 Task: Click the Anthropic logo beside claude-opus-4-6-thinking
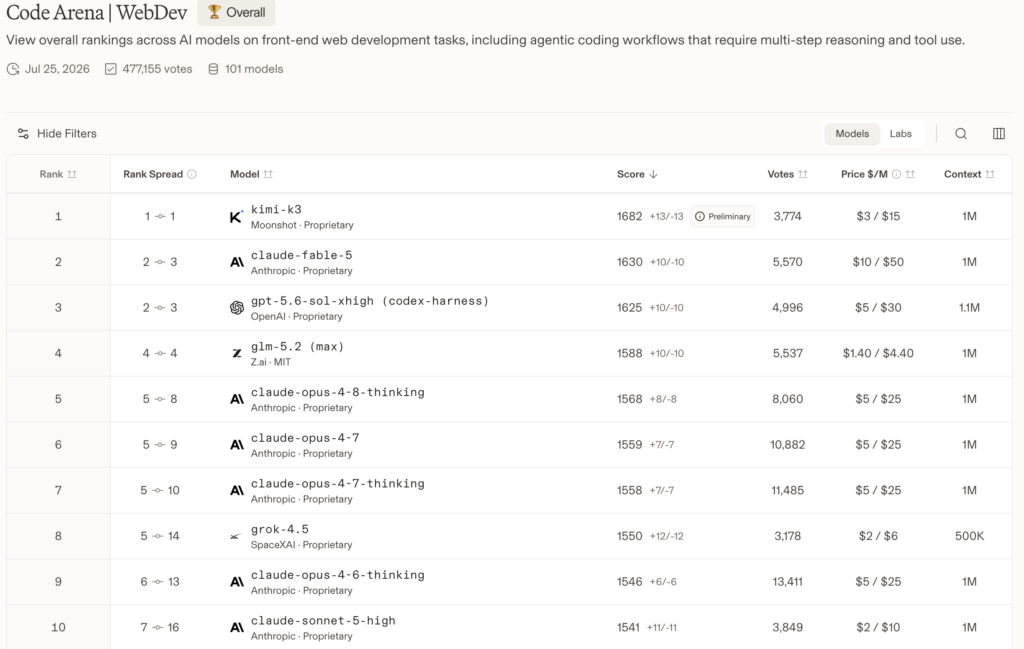[x=236, y=582]
